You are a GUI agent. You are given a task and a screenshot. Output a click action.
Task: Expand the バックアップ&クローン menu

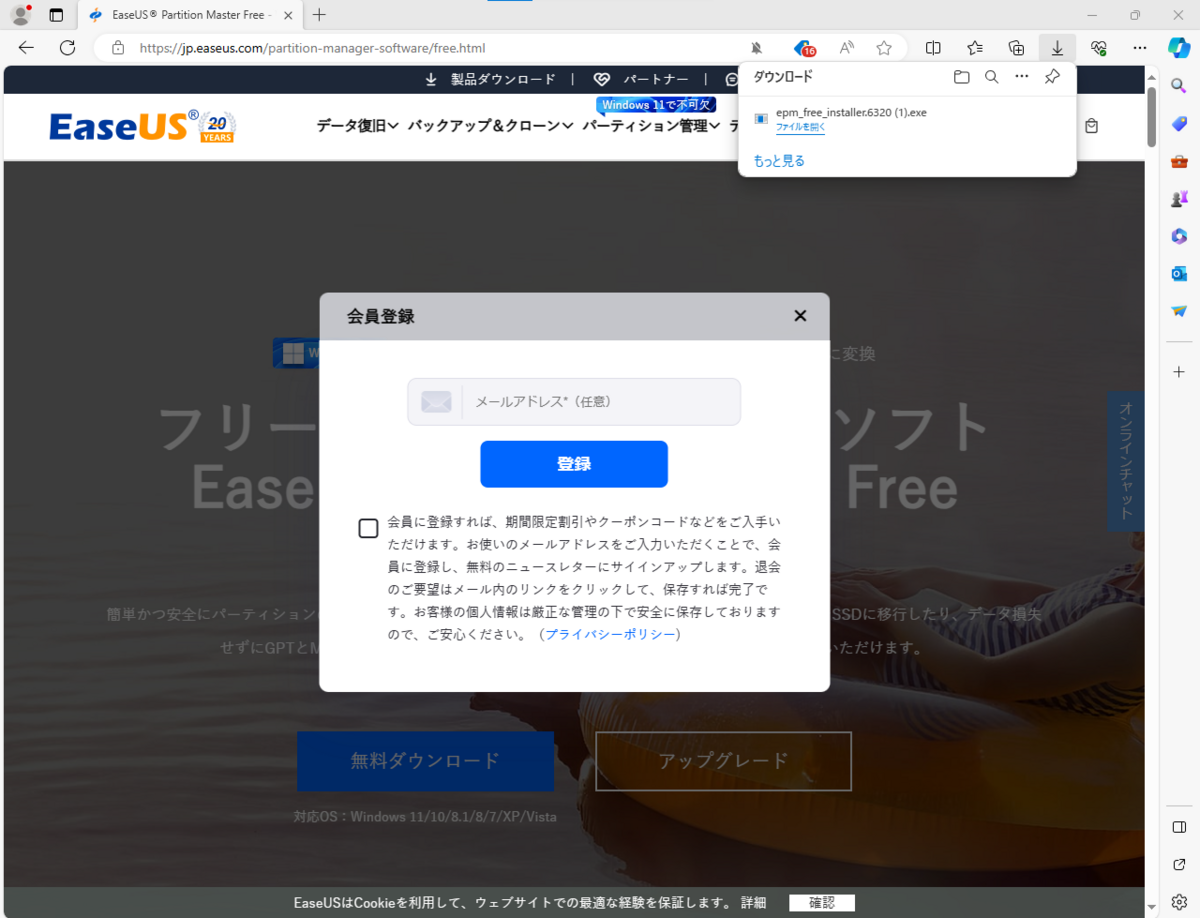coord(490,126)
